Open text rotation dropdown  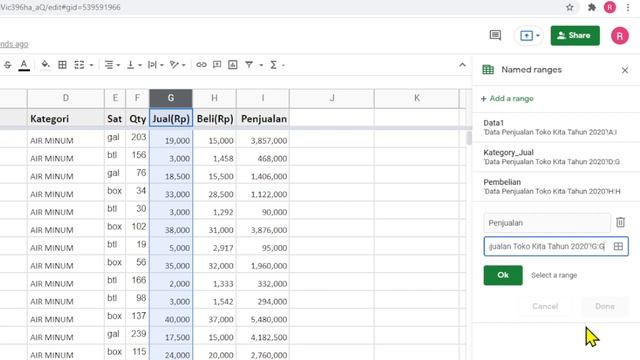[178, 65]
